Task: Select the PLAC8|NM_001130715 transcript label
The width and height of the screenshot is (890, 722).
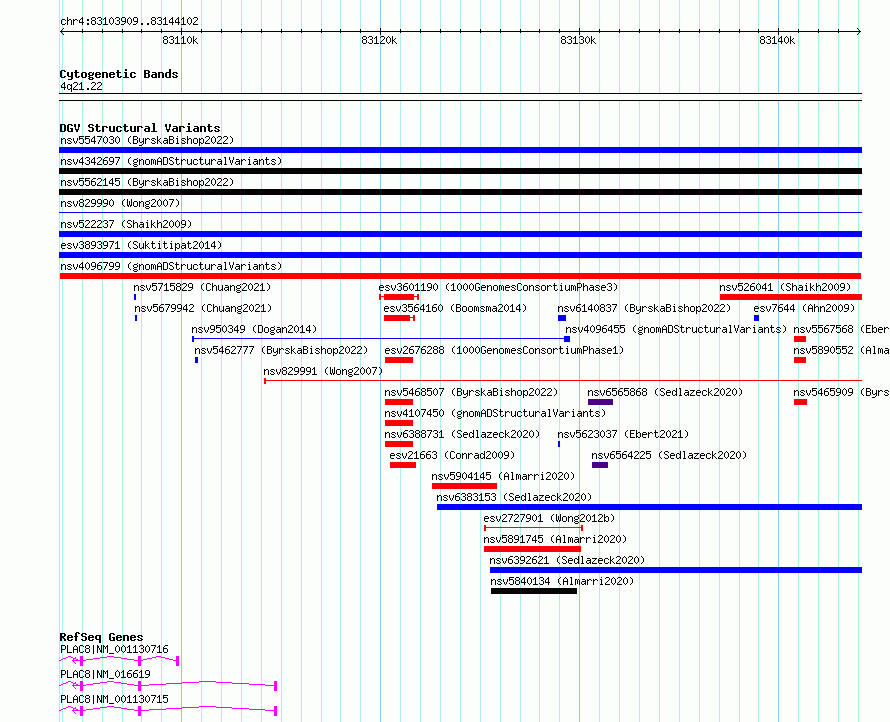Action: click(x=115, y=699)
